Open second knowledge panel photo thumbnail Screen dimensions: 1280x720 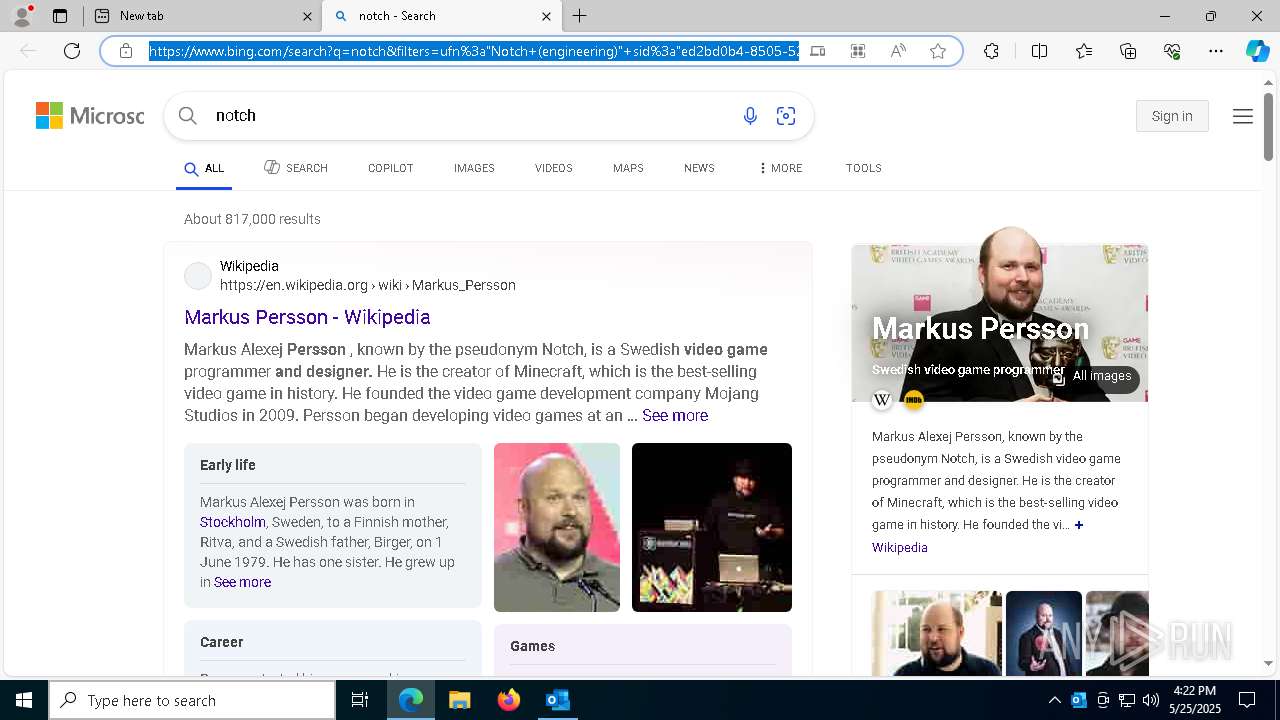point(1044,633)
